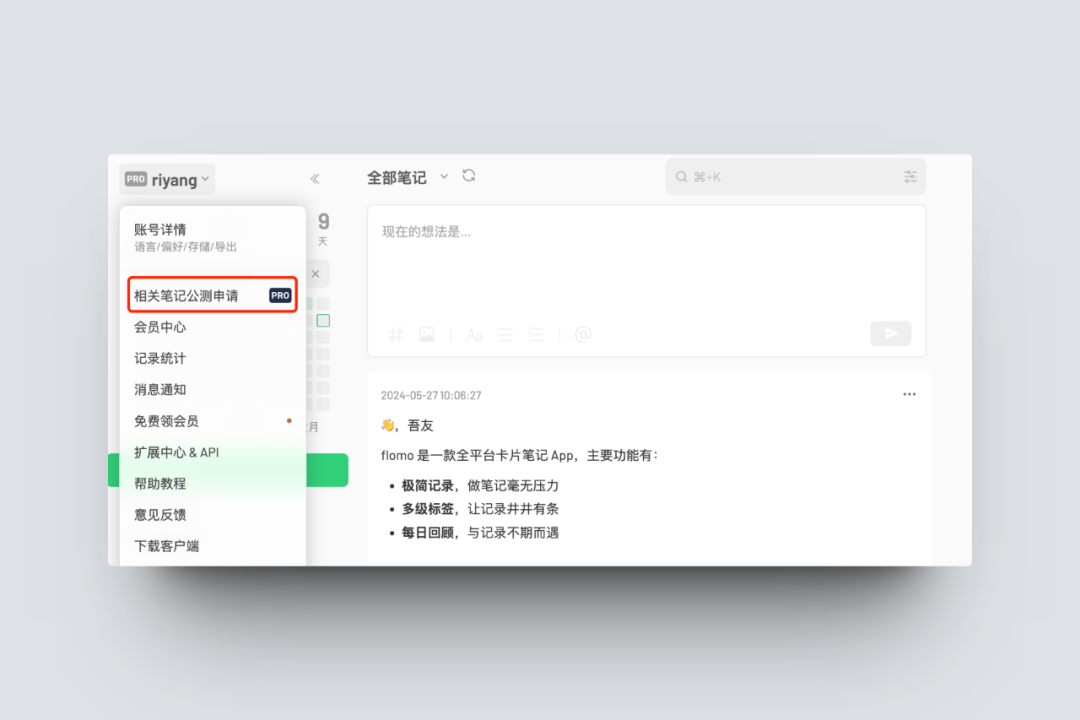Close the sidebar banner with the X

tap(315, 274)
